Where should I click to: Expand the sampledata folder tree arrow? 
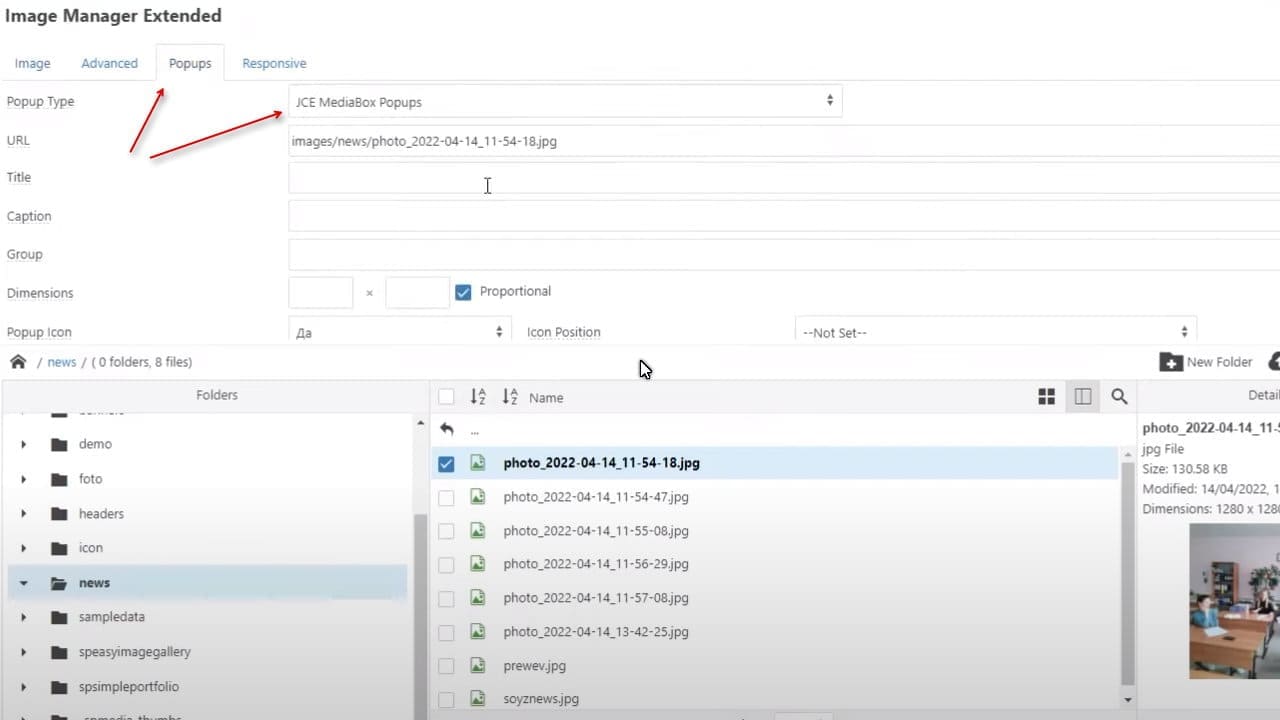(24, 617)
